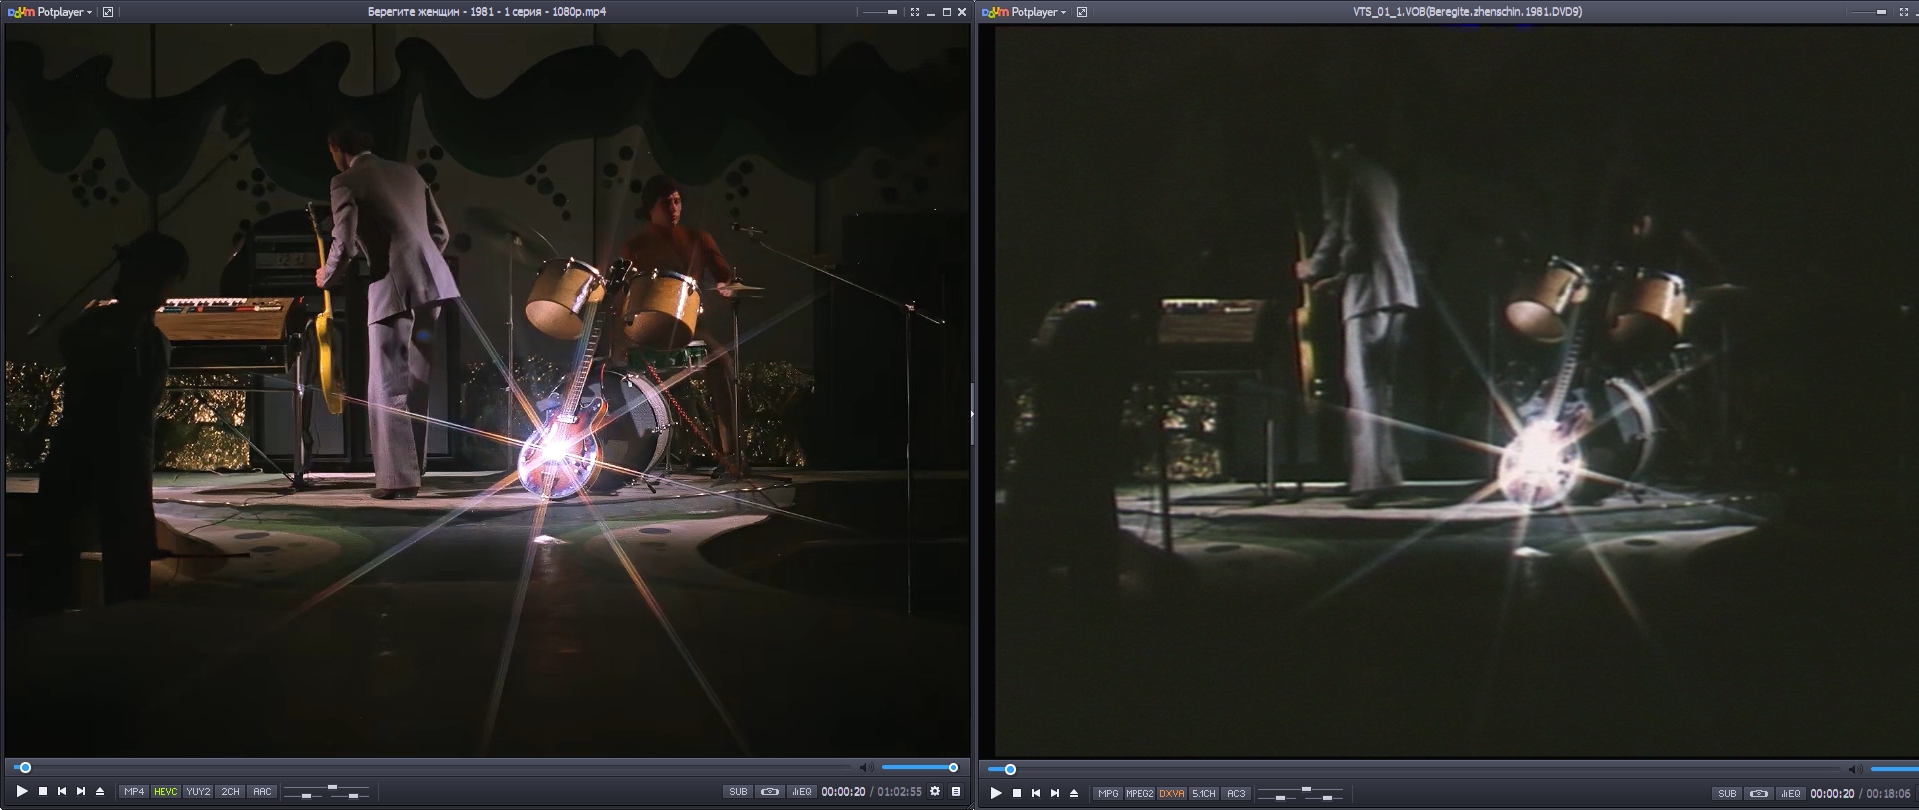Image resolution: width=1919 pixels, height=810 pixels.
Task: Maximize the left Potplayer window
Action: tap(947, 12)
